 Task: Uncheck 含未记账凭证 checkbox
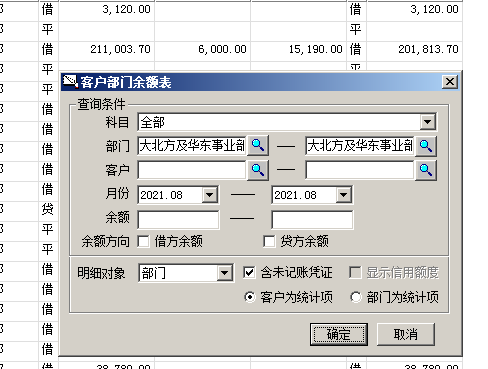[x=249, y=272]
